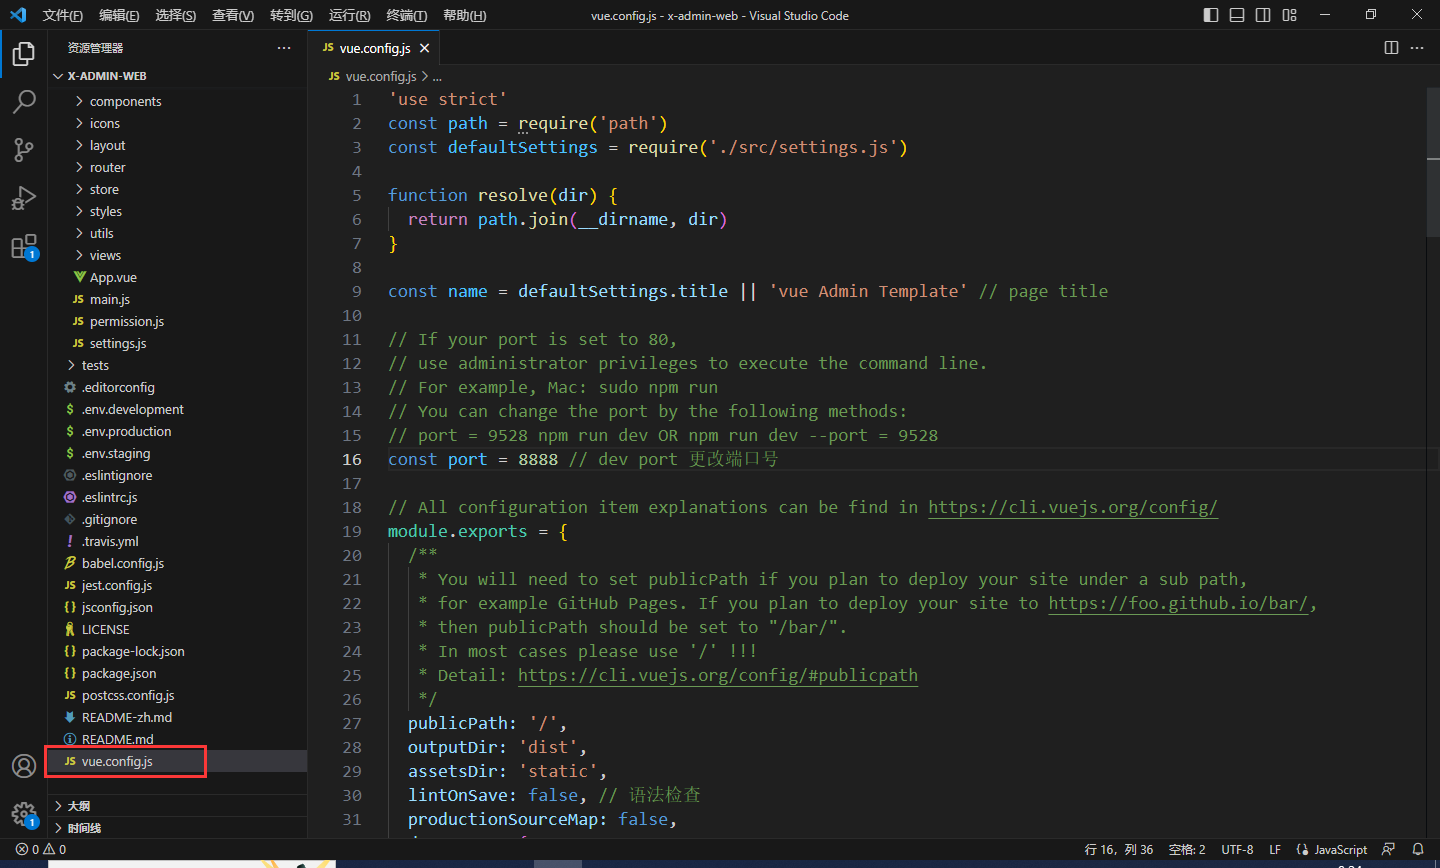Open .env.development file
Image resolution: width=1440 pixels, height=868 pixels.
coord(177,409)
